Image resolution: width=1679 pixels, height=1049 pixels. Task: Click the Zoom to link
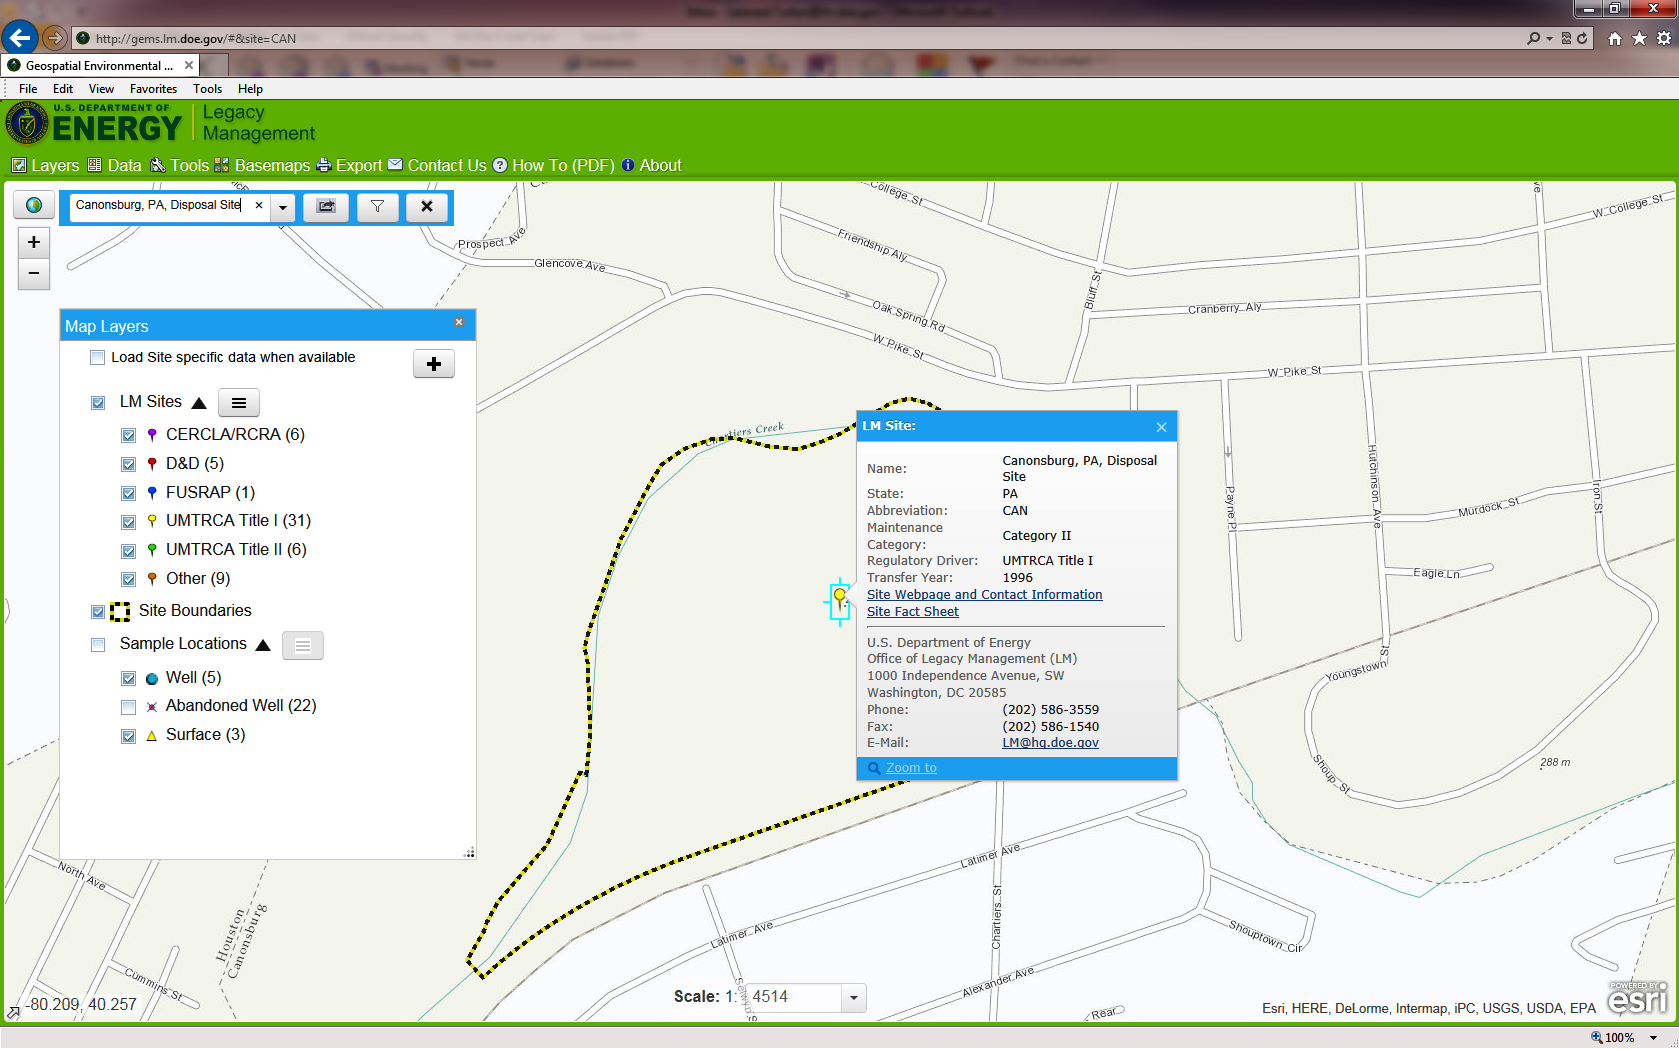click(911, 768)
